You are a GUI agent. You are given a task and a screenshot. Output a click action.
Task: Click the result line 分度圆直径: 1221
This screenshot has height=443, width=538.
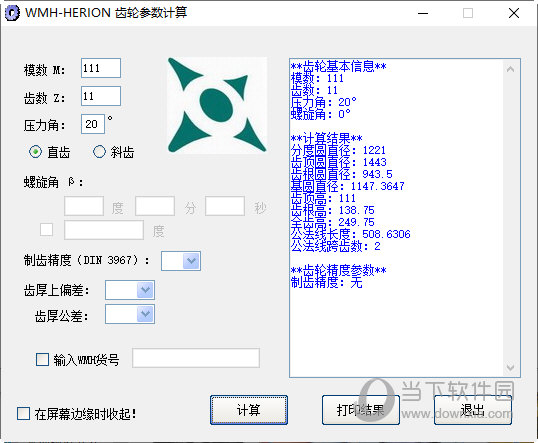tap(338, 150)
